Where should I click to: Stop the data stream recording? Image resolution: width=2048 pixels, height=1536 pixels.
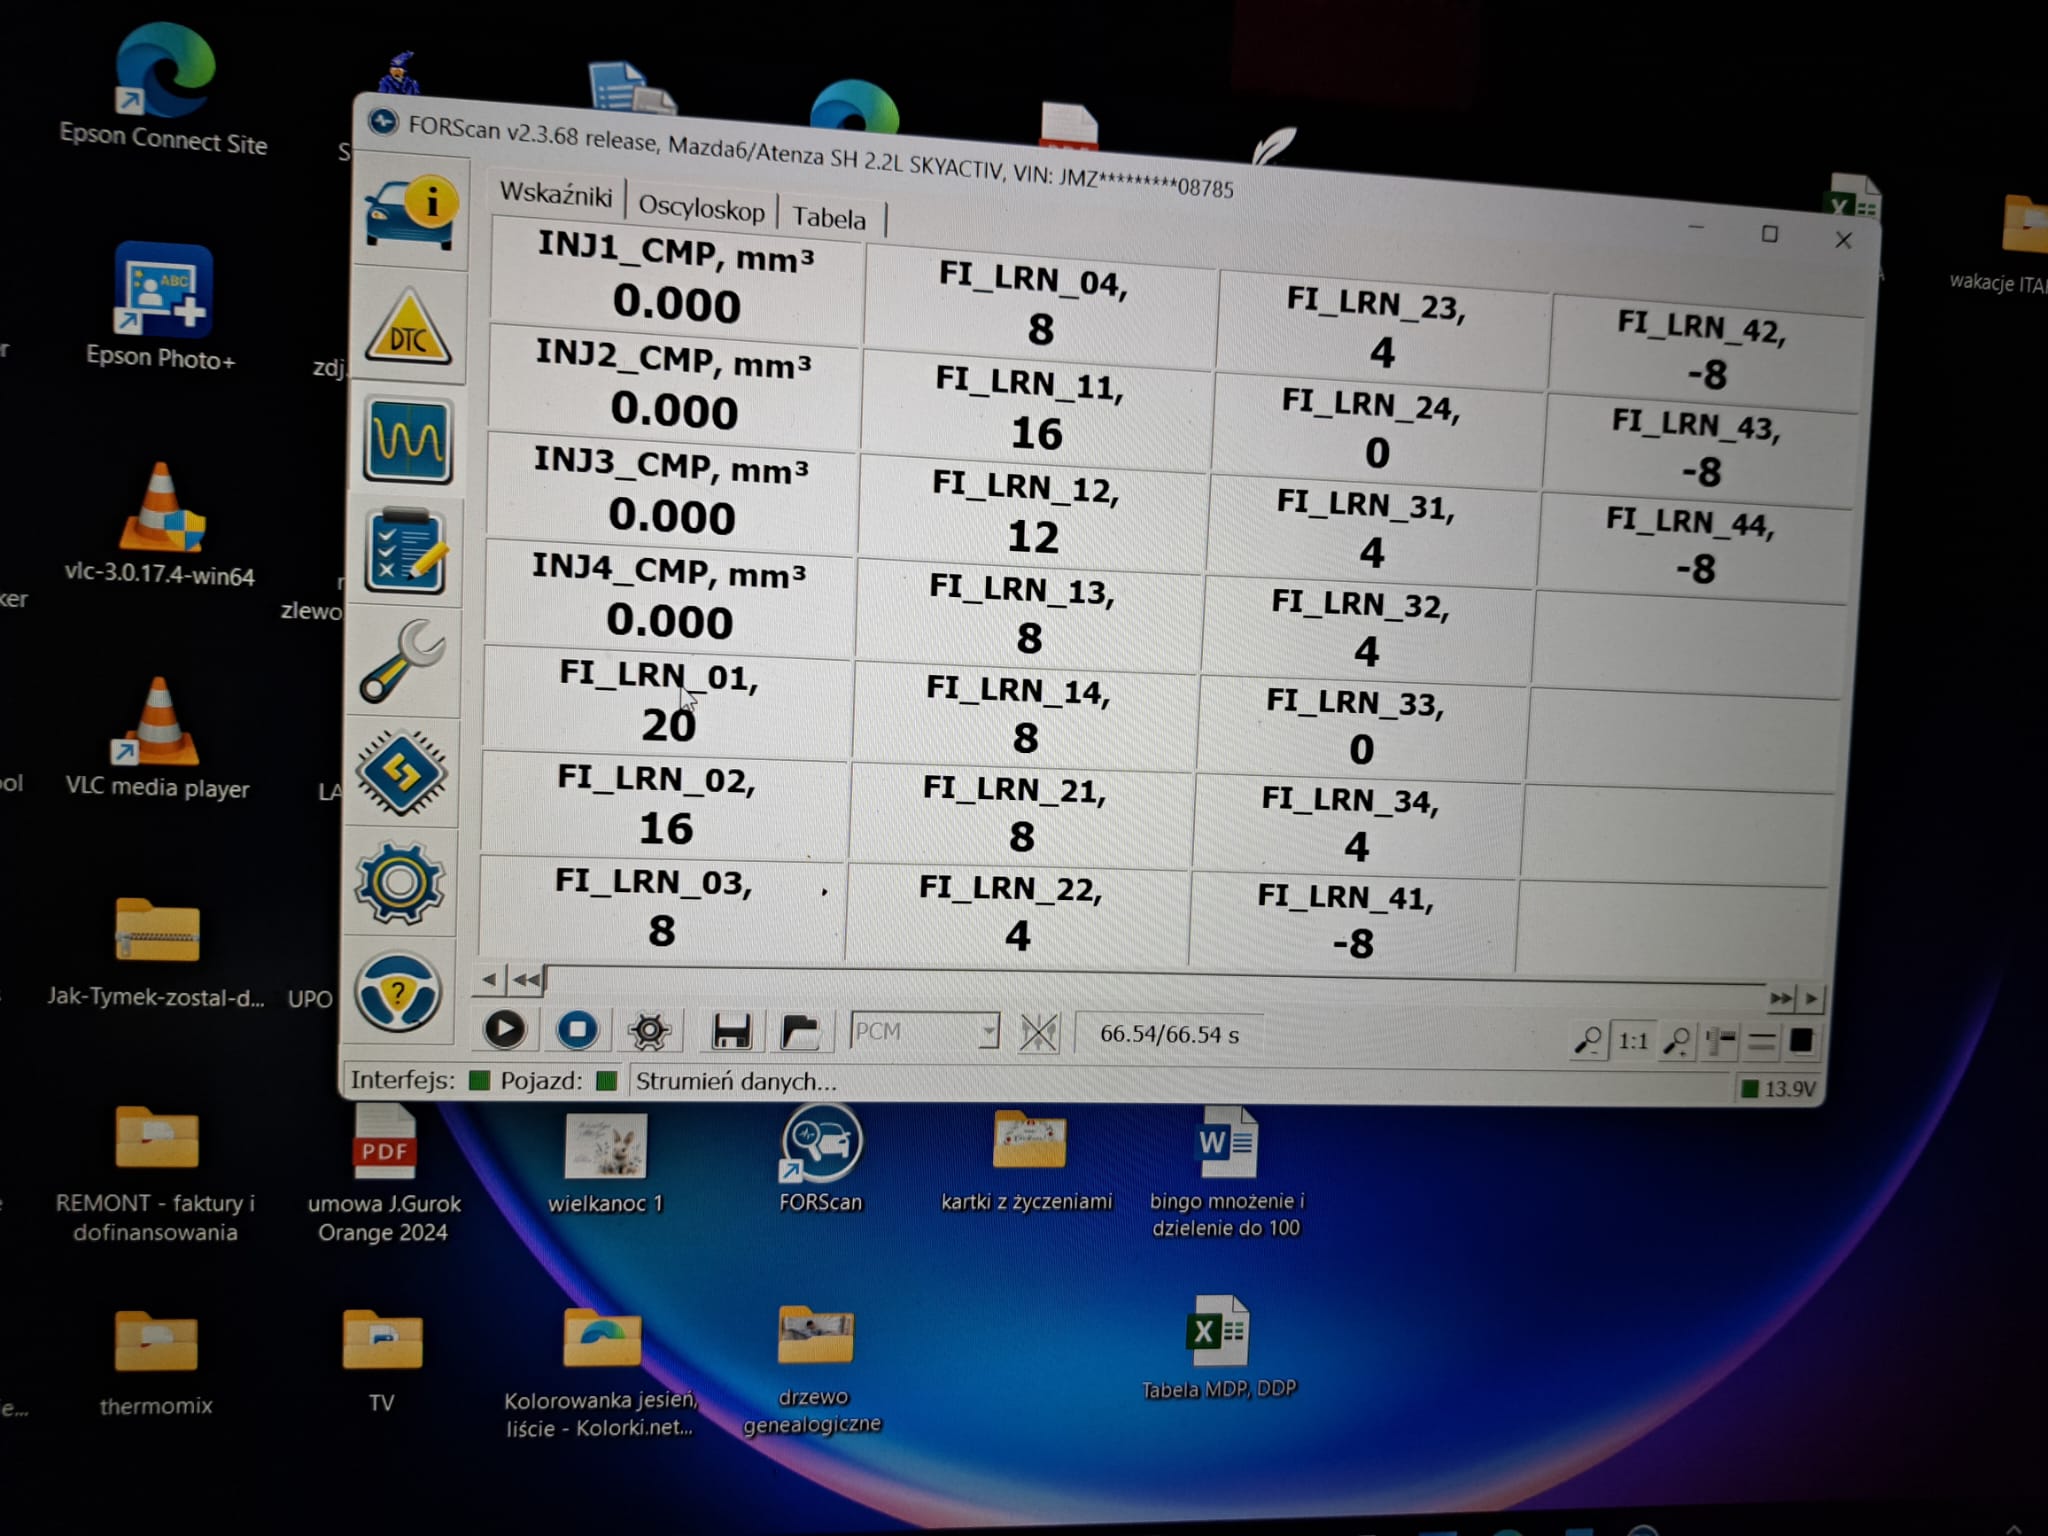577,1030
